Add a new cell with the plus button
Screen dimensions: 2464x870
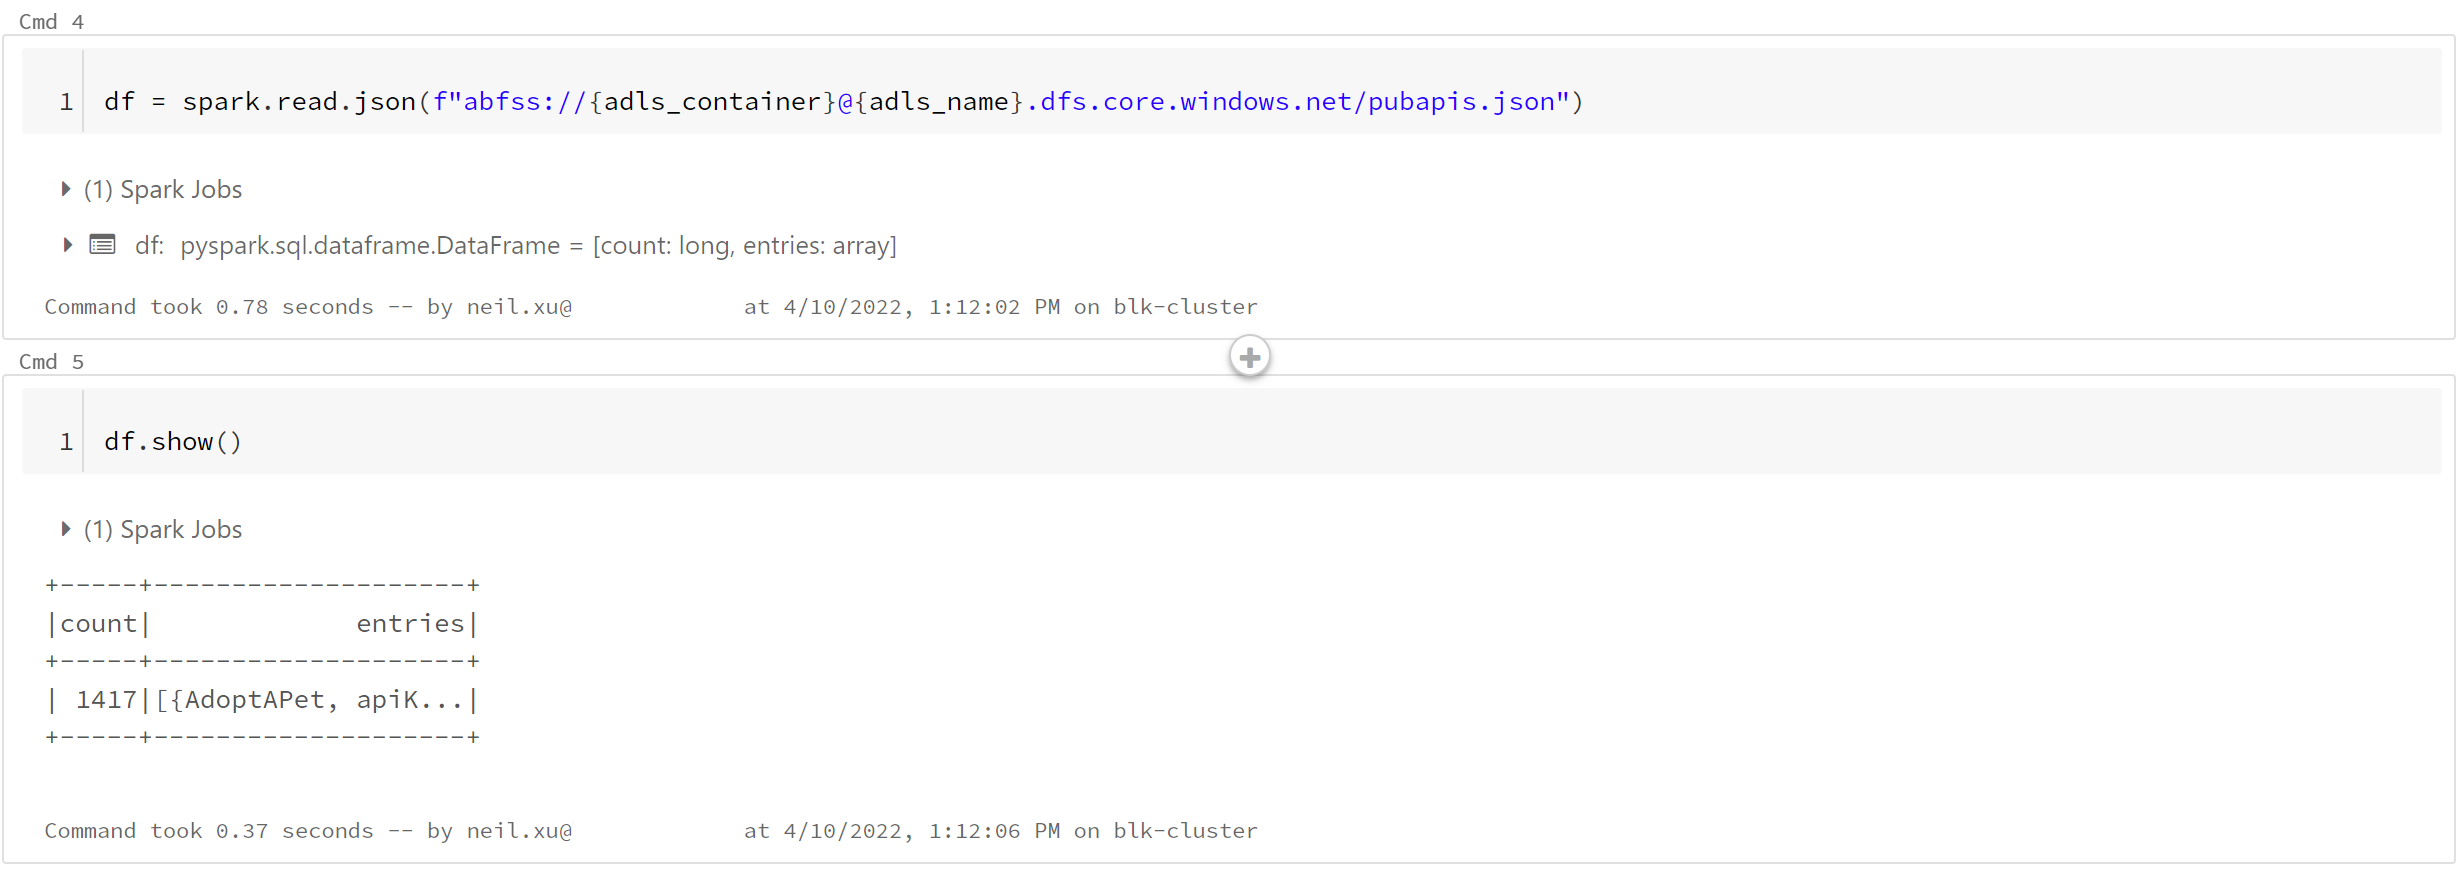point(1249,357)
